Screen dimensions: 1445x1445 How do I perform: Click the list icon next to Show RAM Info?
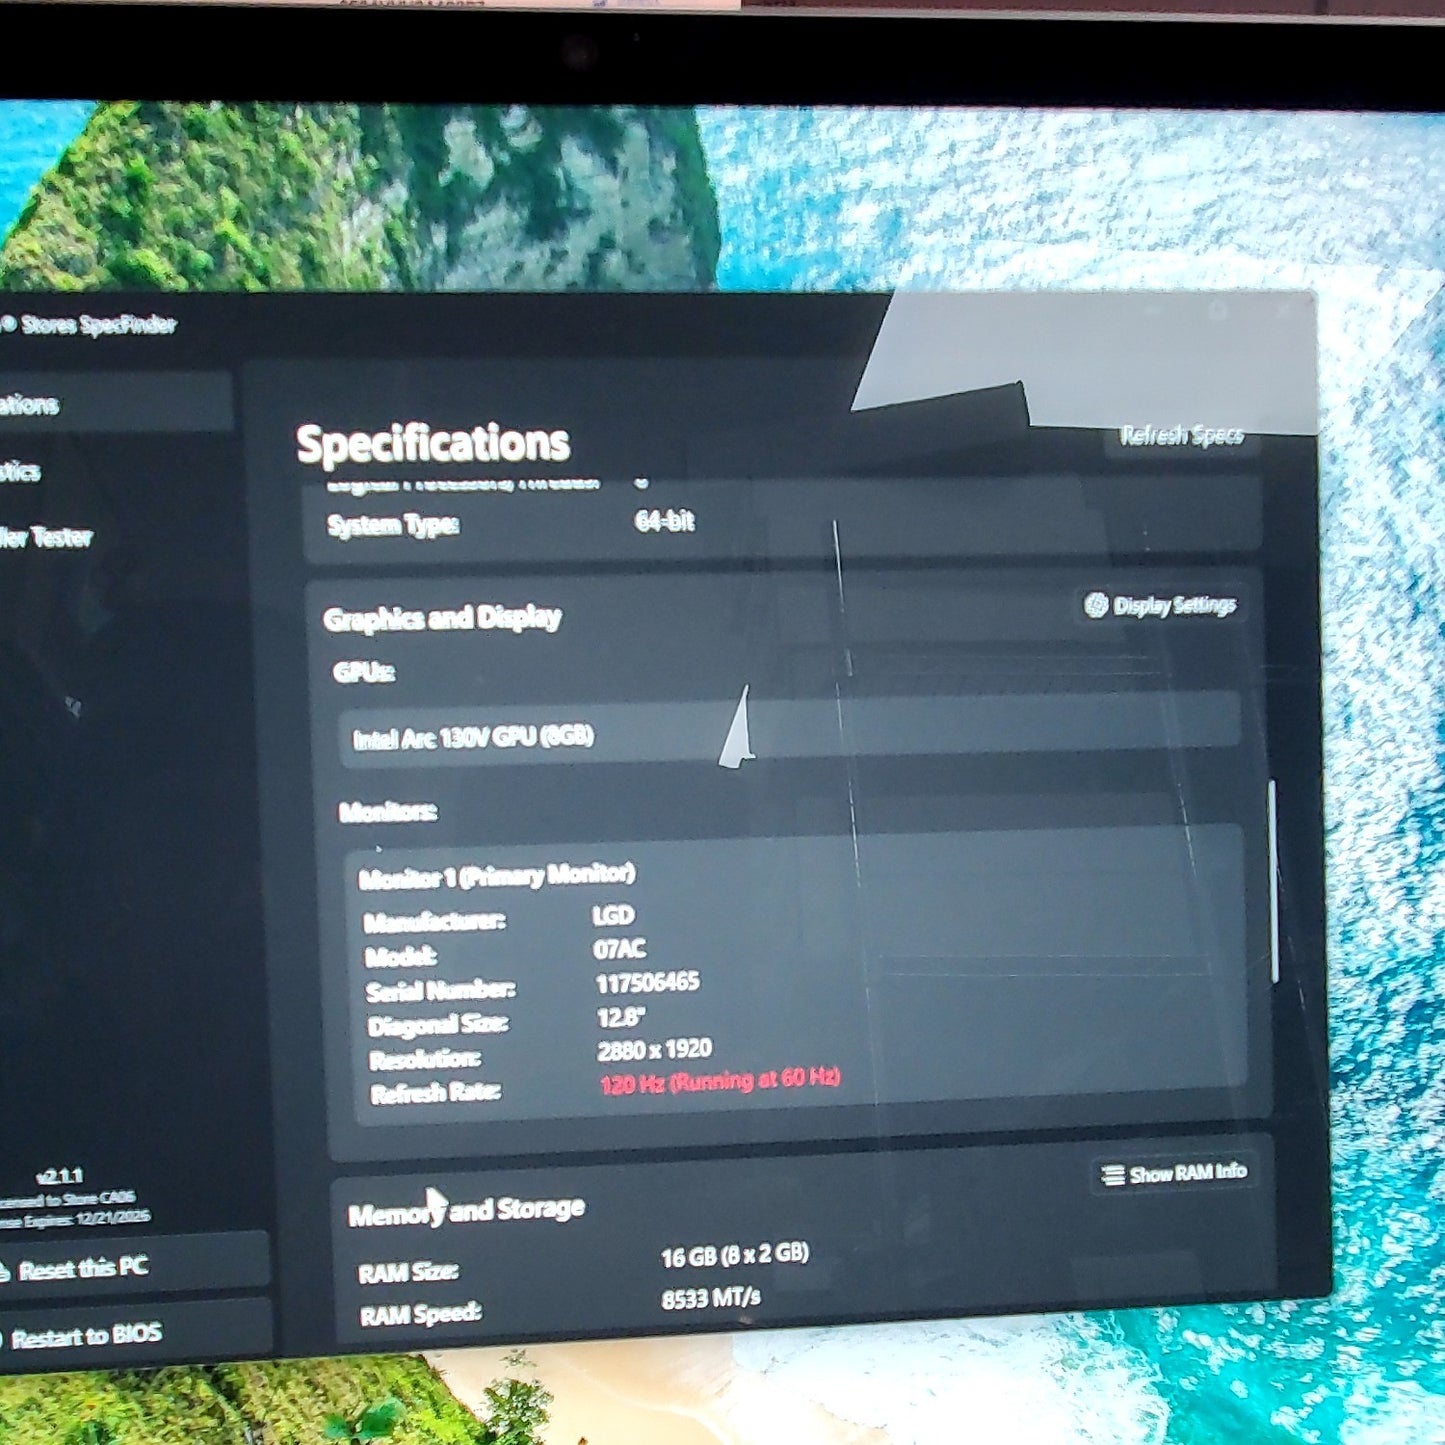[x=1112, y=1175]
